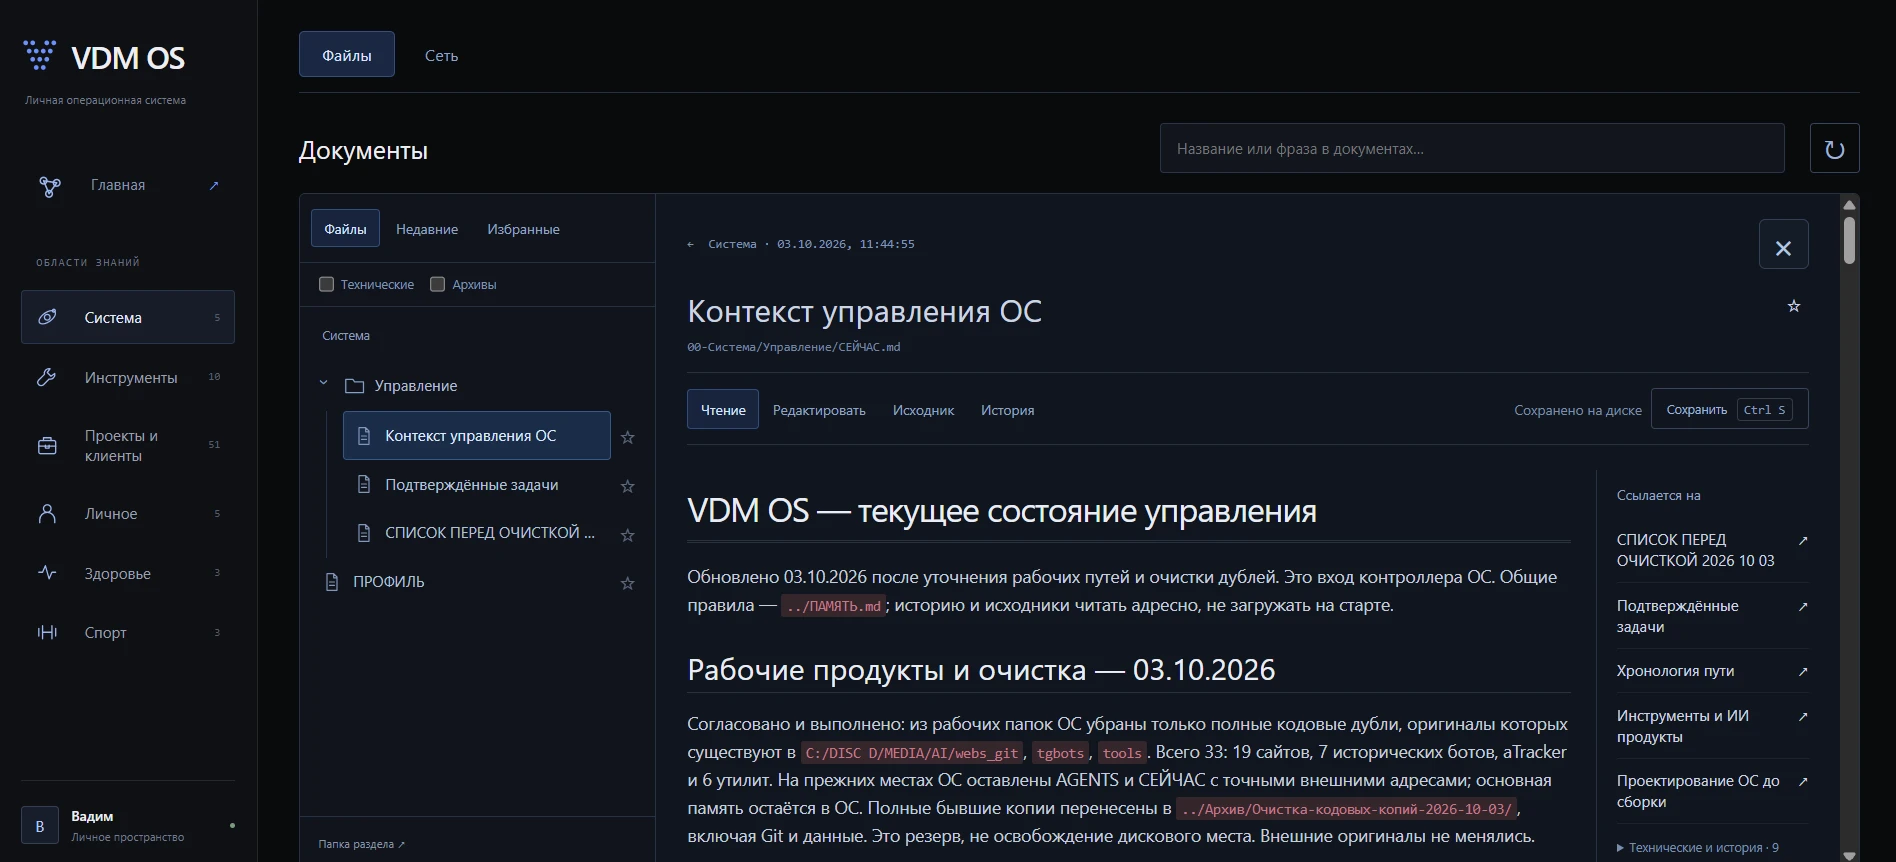The image size is (1896, 862).
Task: Go back via Система breadcrumb
Action: click(x=732, y=244)
